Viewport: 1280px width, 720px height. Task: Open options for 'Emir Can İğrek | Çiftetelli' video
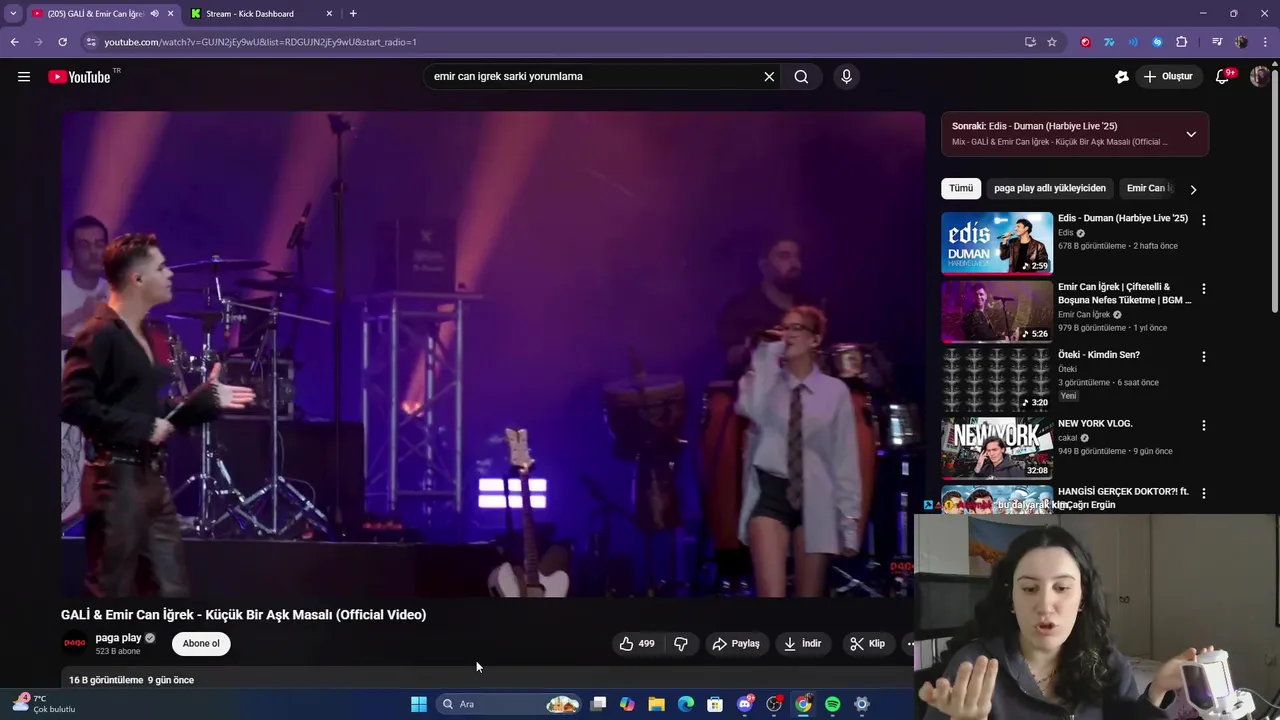pyautogui.click(x=1203, y=288)
